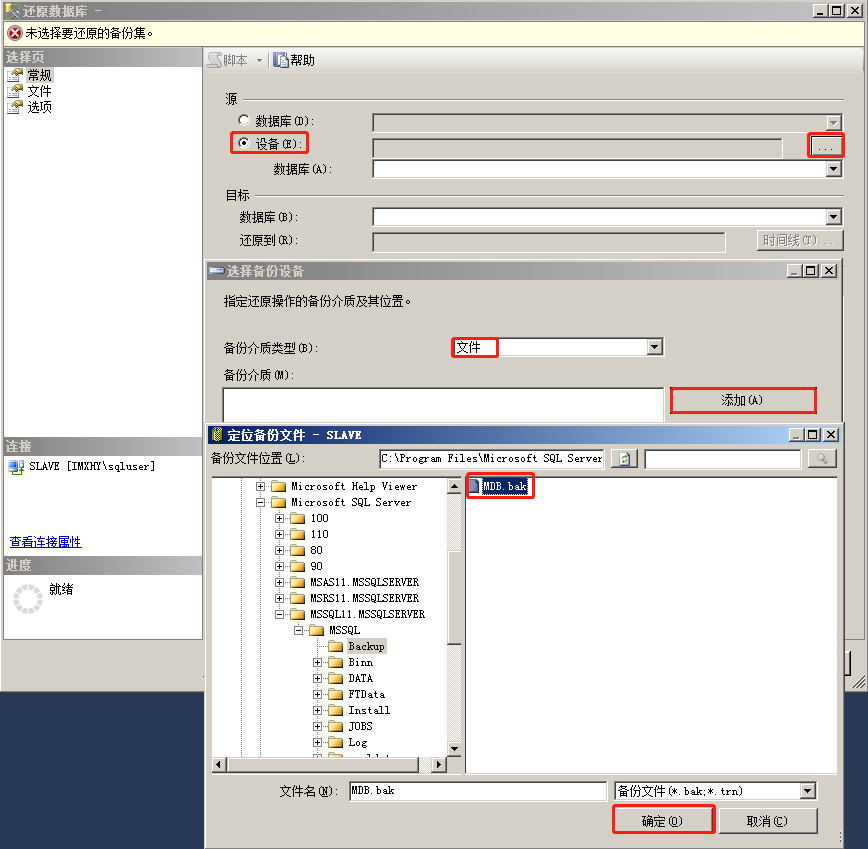Viewport: 868px width, 849px height.
Task: Open the source 数据库(A) dropdown
Action: pyautogui.click(x=834, y=169)
